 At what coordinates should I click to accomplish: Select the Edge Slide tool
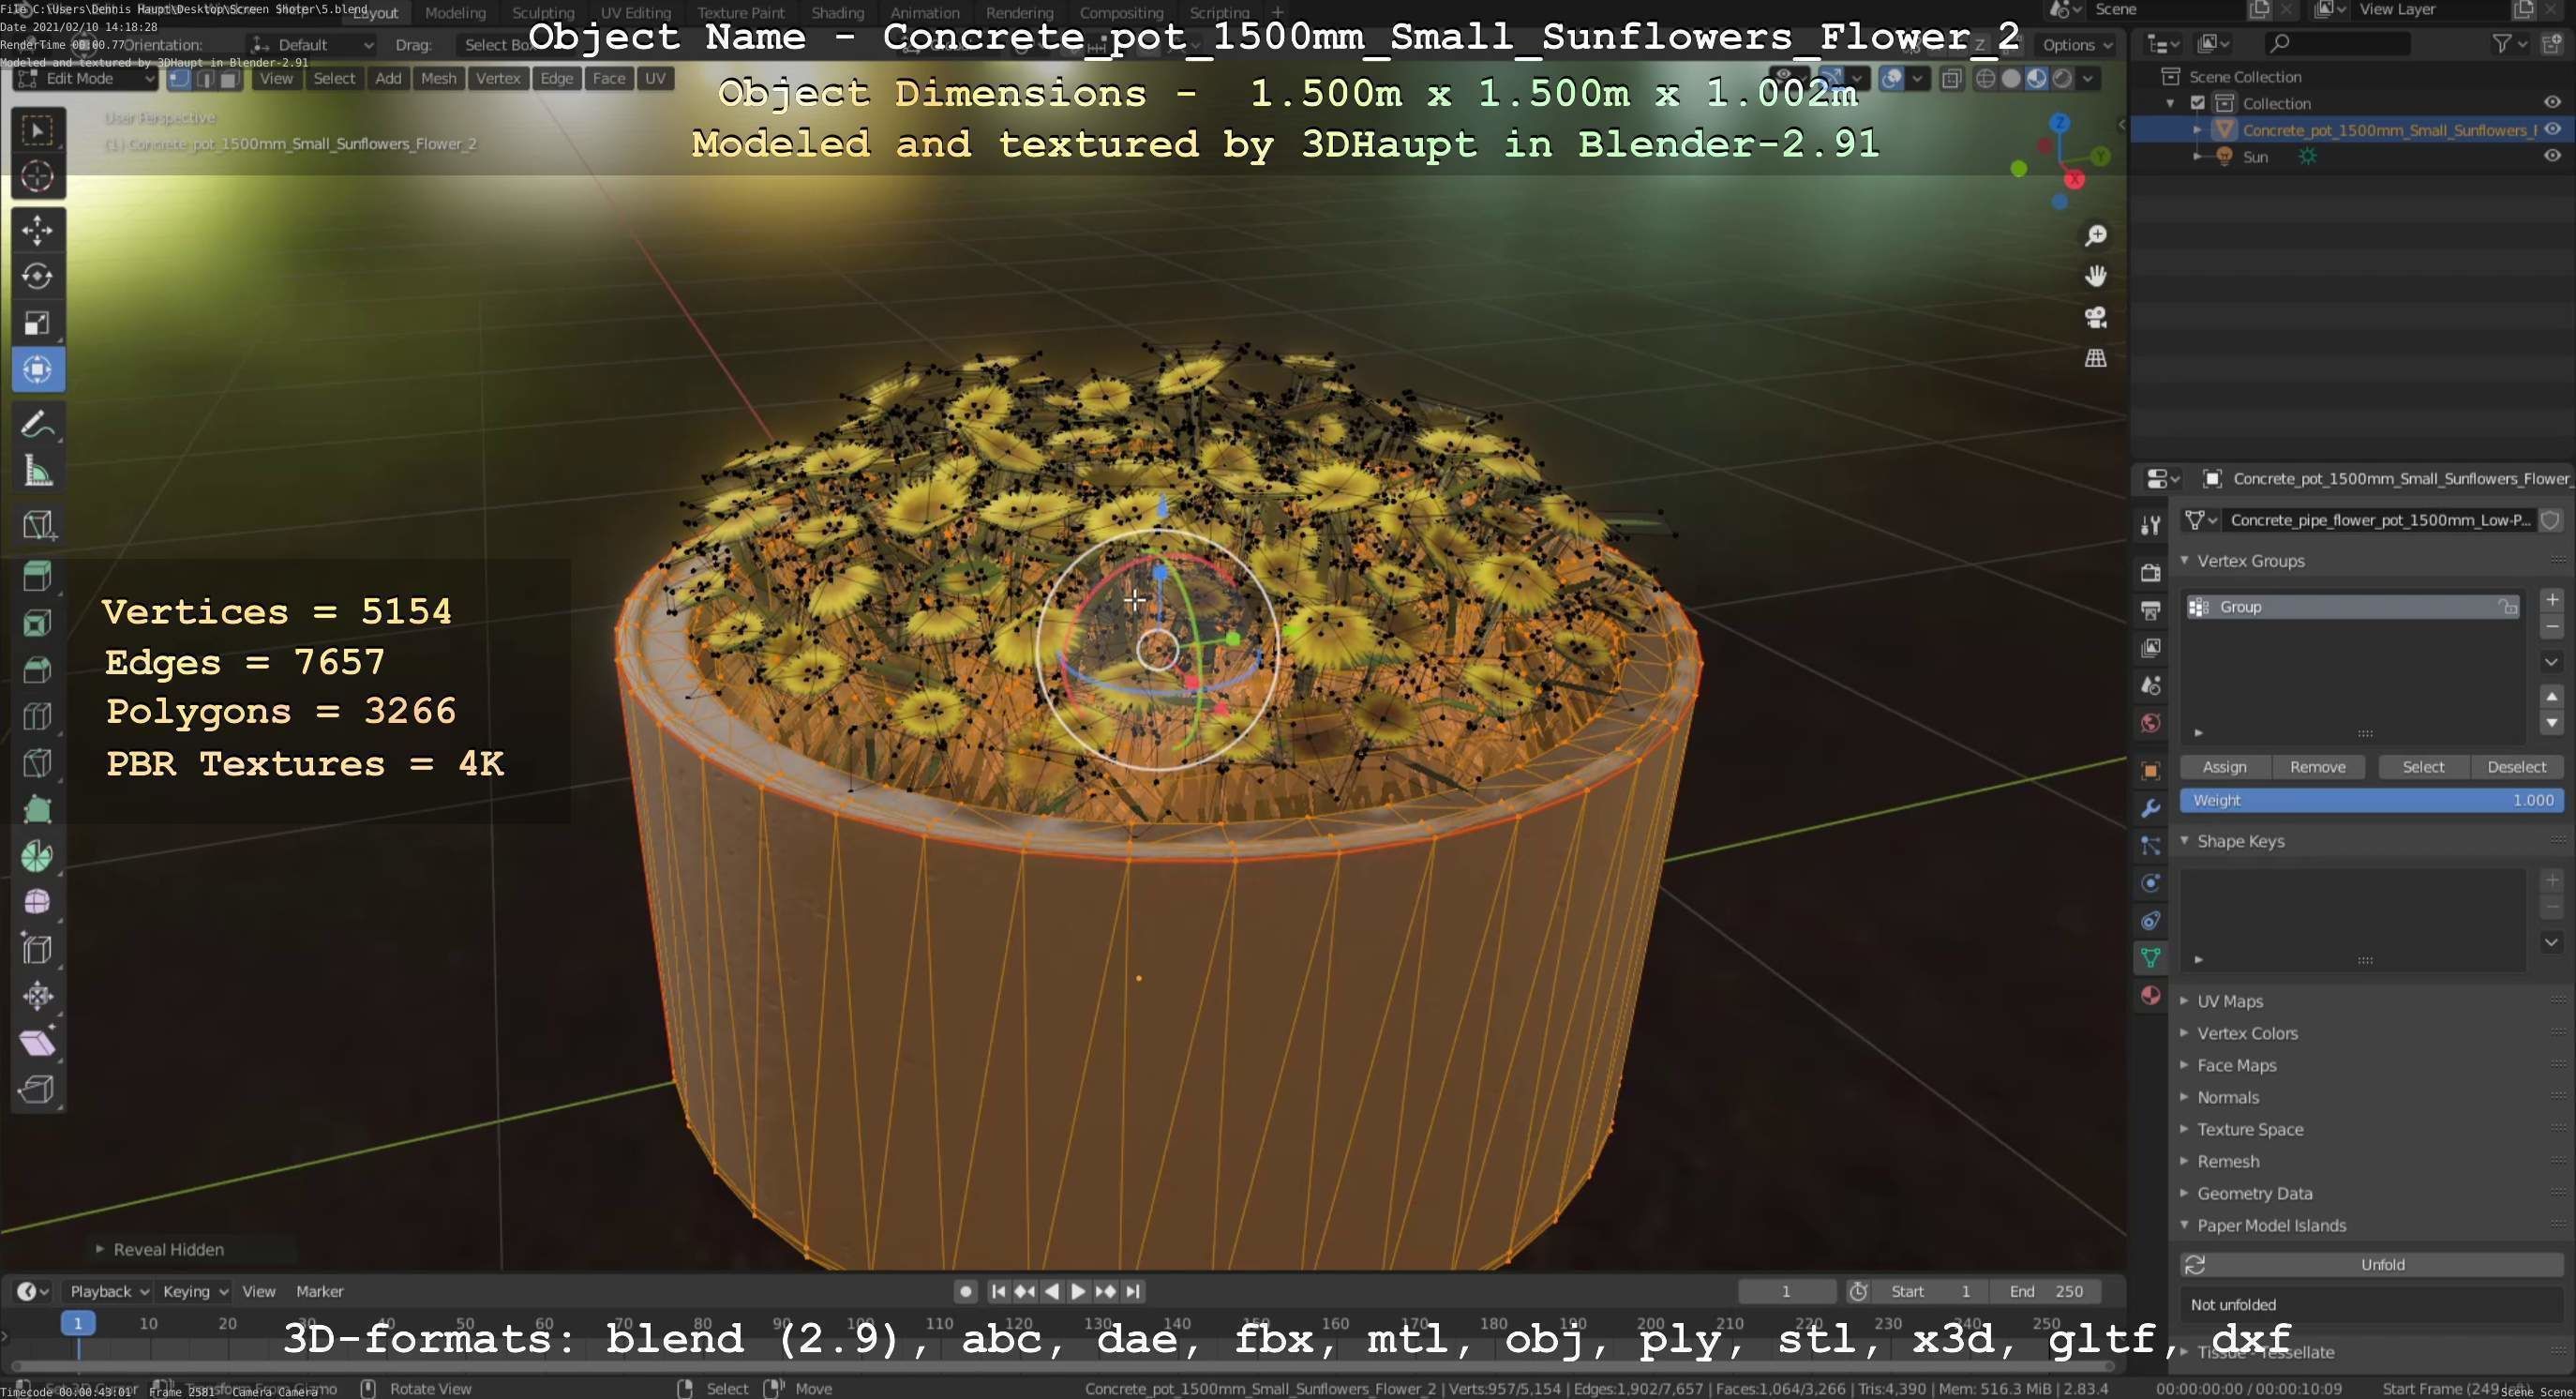tap(38, 949)
